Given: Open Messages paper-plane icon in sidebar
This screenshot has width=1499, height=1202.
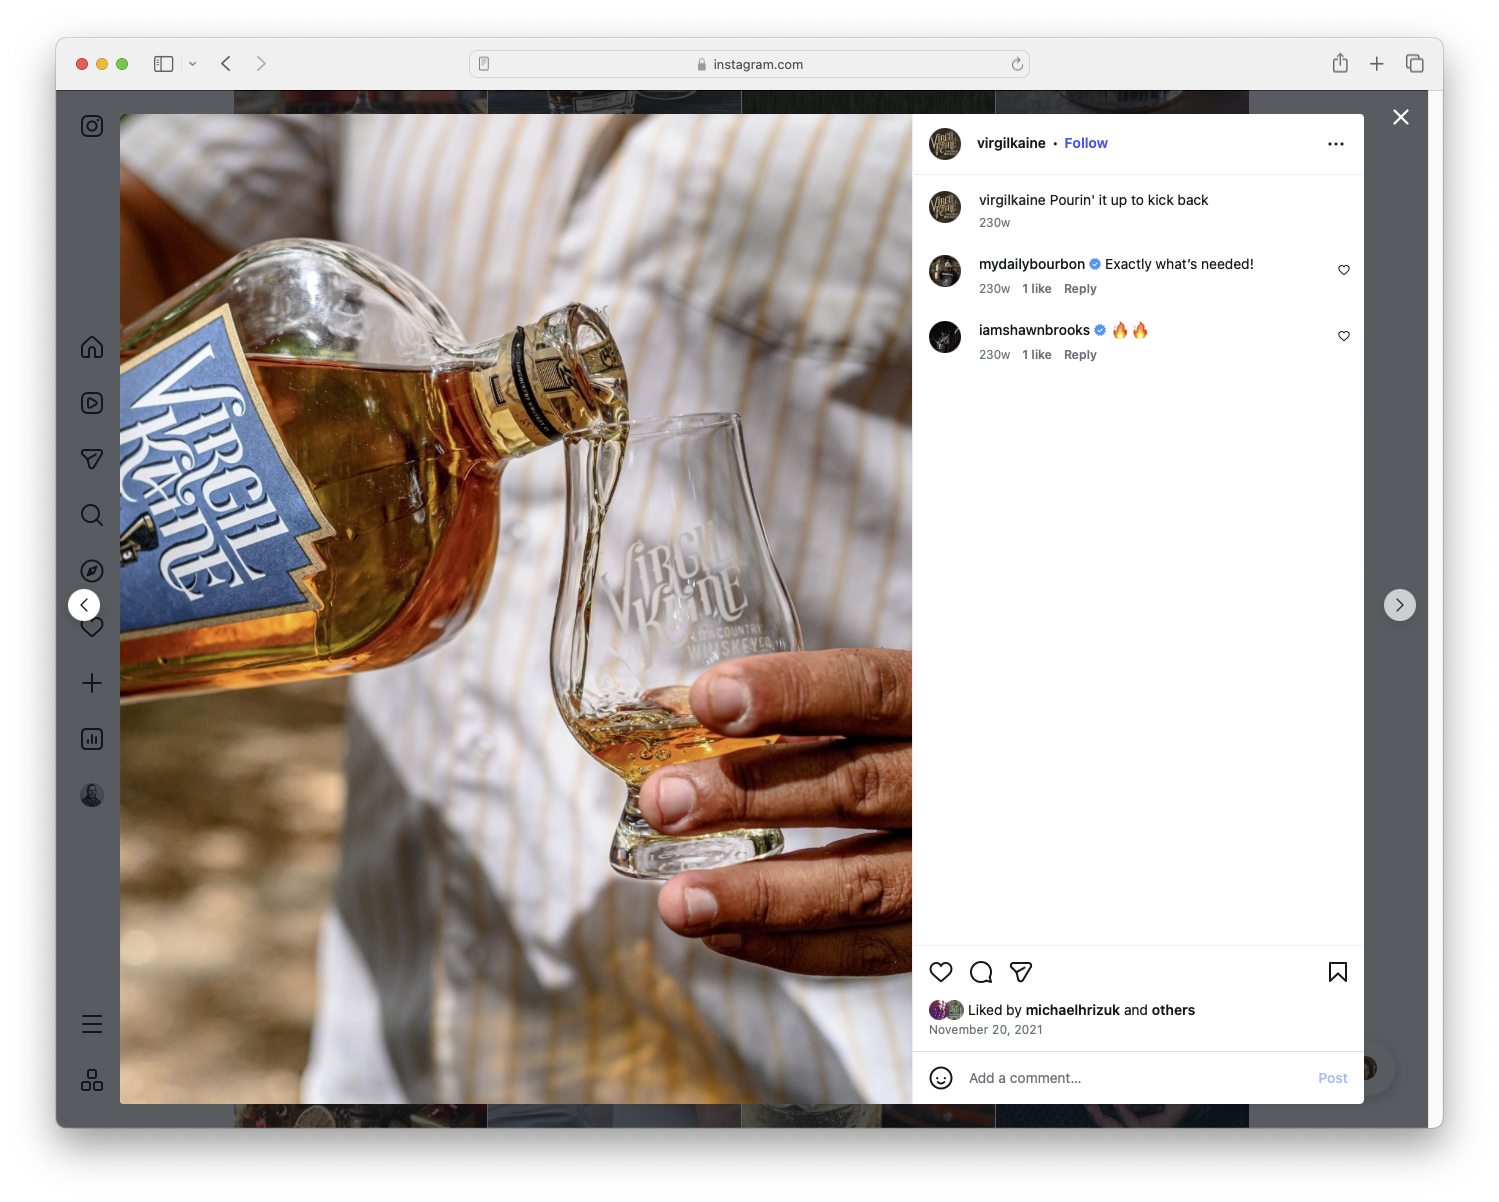Looking at the screenshot, I should [92, 459].
